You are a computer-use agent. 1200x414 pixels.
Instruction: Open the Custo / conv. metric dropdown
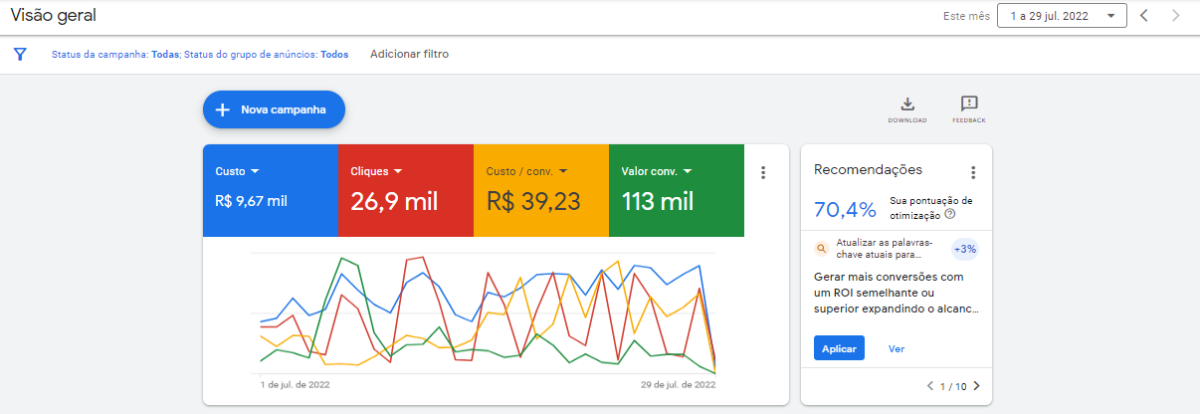point(527,171)
